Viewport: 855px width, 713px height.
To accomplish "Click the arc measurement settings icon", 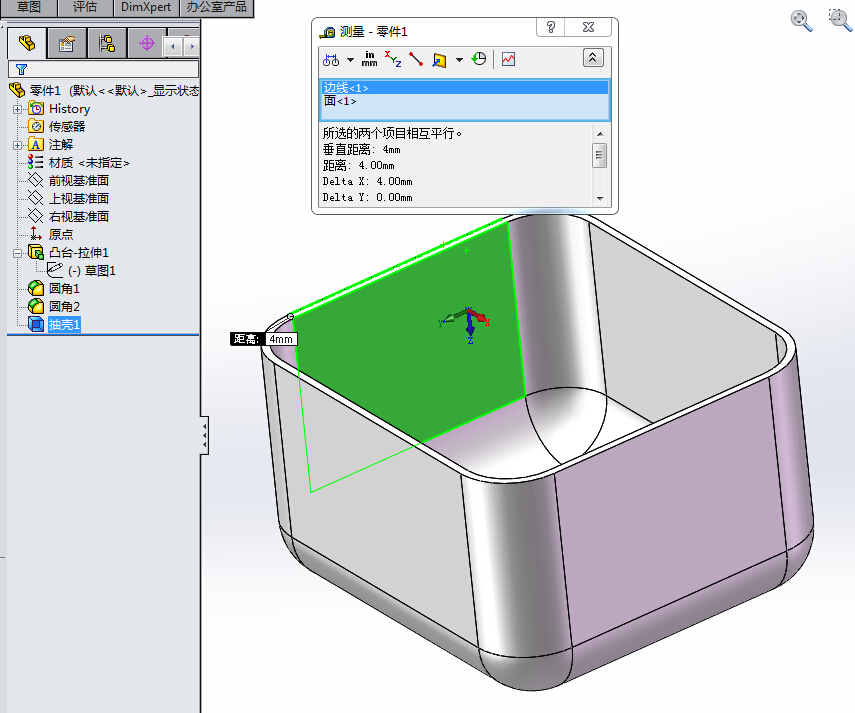I will tap(330, 60).
